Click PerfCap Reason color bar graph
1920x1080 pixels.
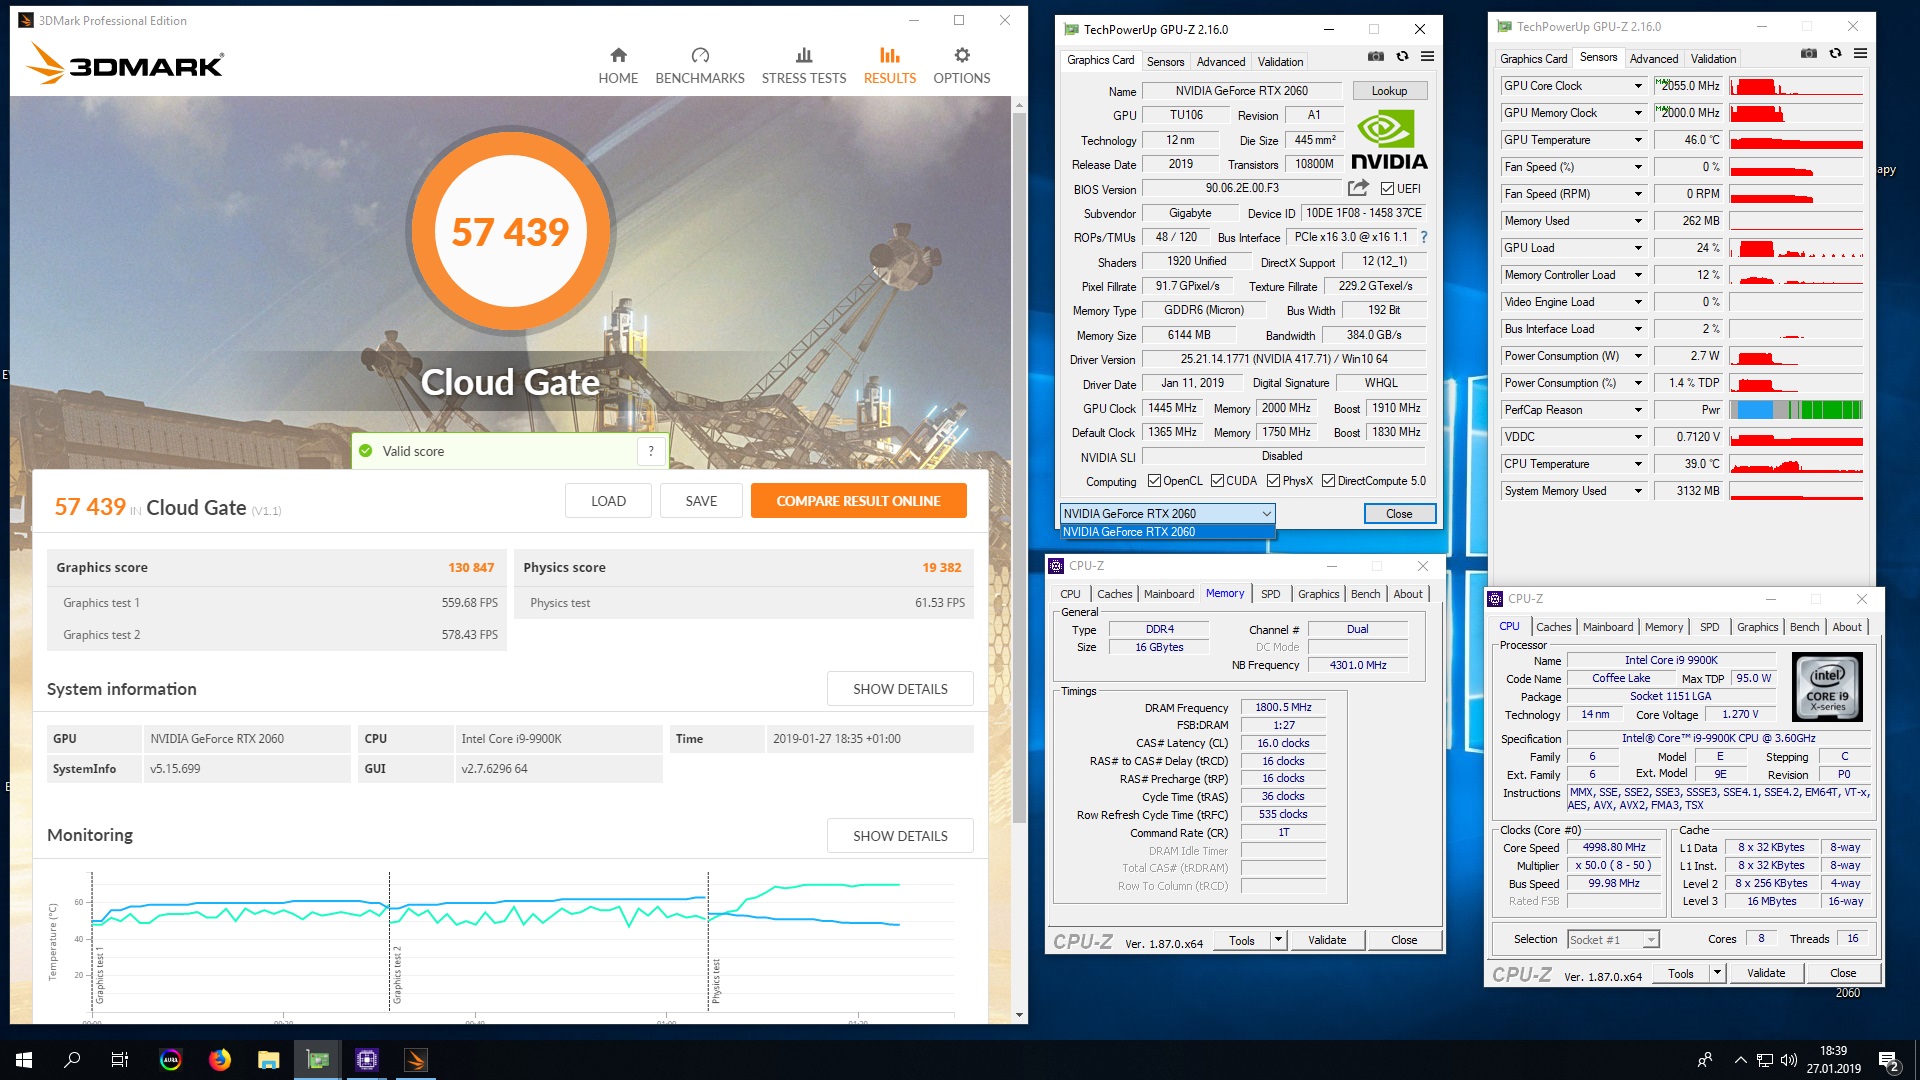1795,410
